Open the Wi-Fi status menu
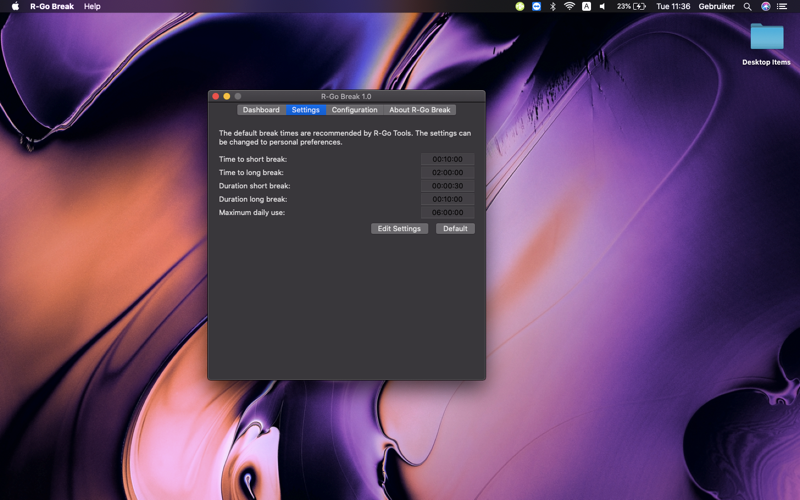The width and height of the screenshot is (800, 500). (x=569, y=7)
